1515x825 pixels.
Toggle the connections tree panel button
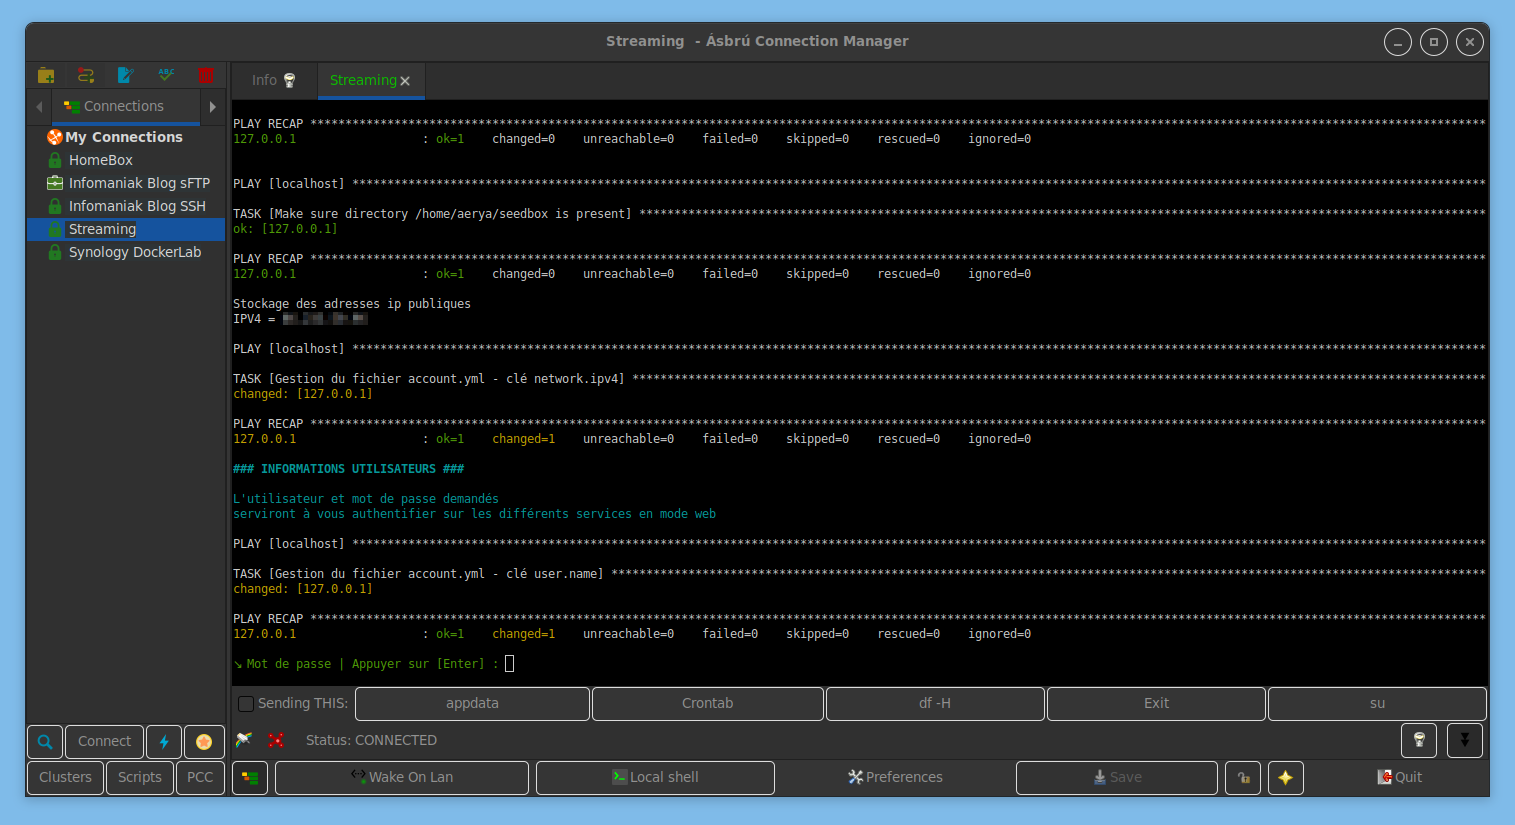[250, 778]
